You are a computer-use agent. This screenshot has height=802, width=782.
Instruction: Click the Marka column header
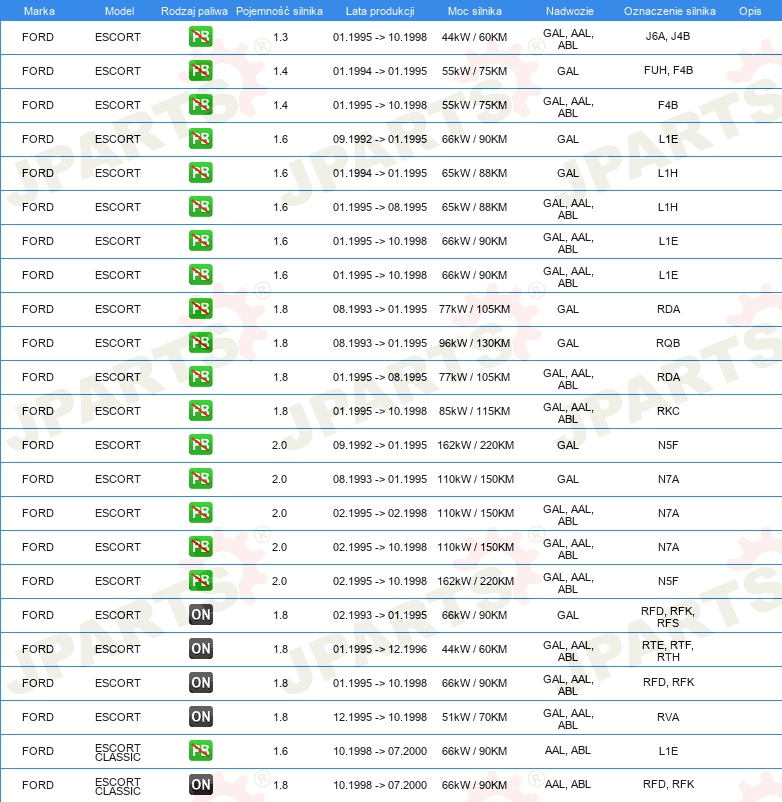pos(39,11)
